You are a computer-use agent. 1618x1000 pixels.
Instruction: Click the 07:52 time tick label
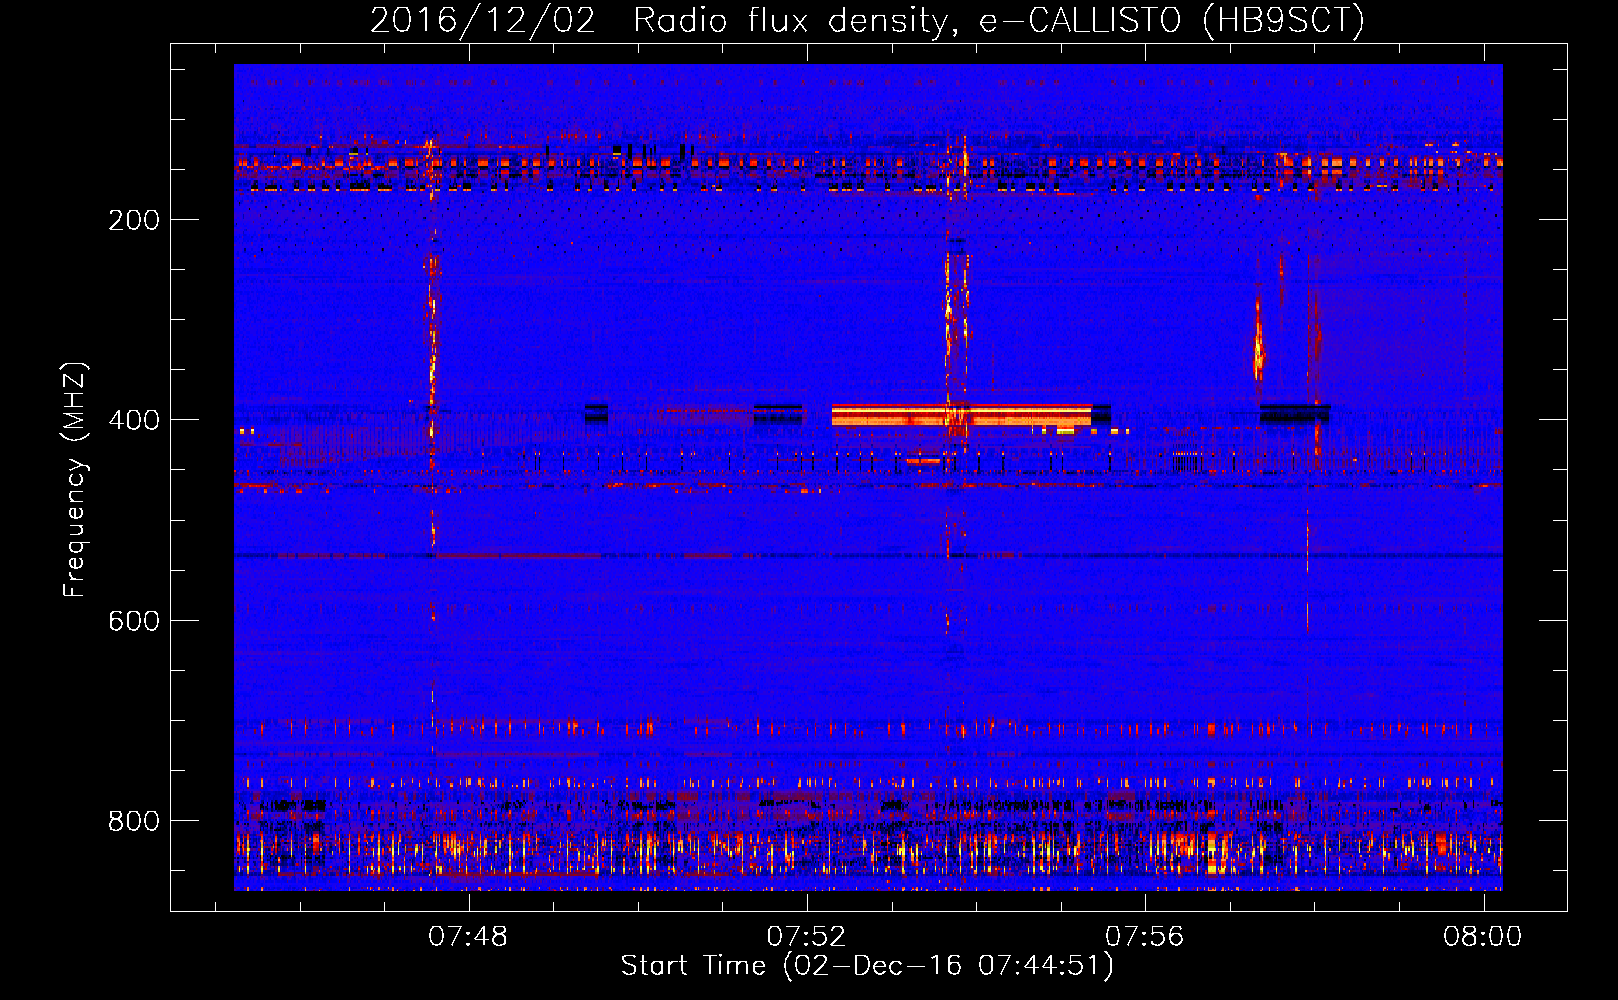coord(806,937)
